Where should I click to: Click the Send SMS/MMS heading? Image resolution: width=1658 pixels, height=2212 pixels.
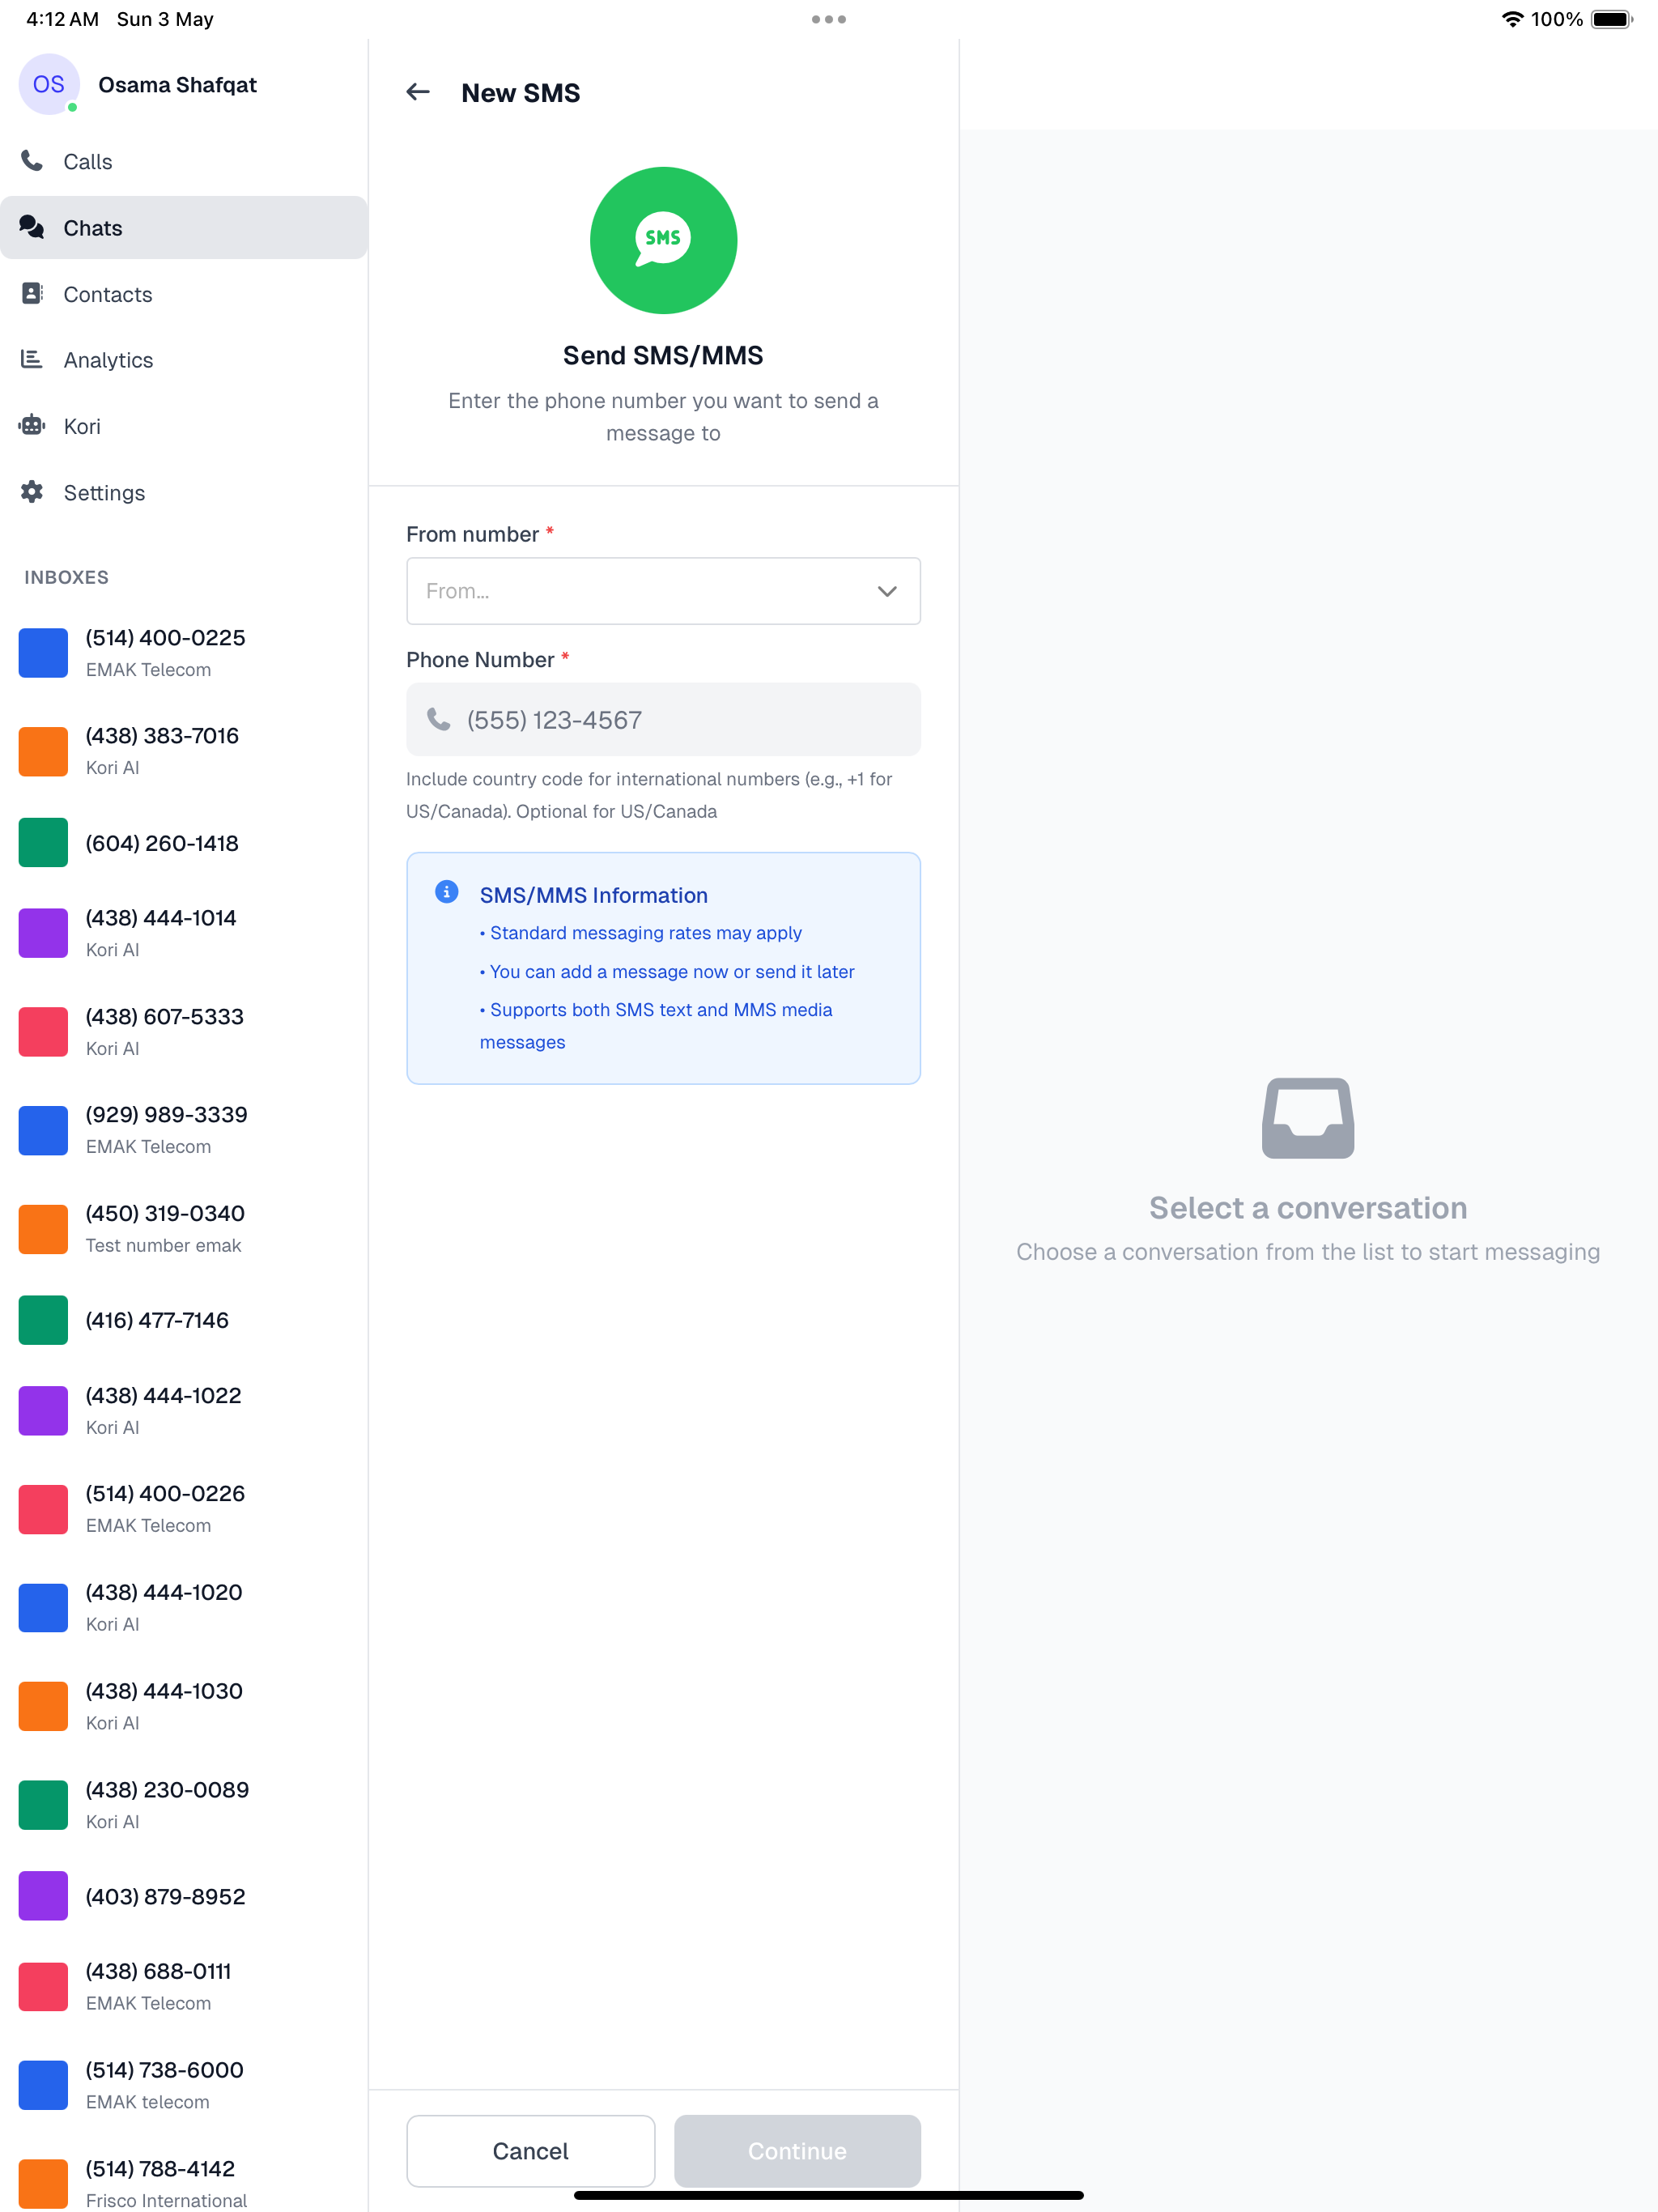(663, 355)
